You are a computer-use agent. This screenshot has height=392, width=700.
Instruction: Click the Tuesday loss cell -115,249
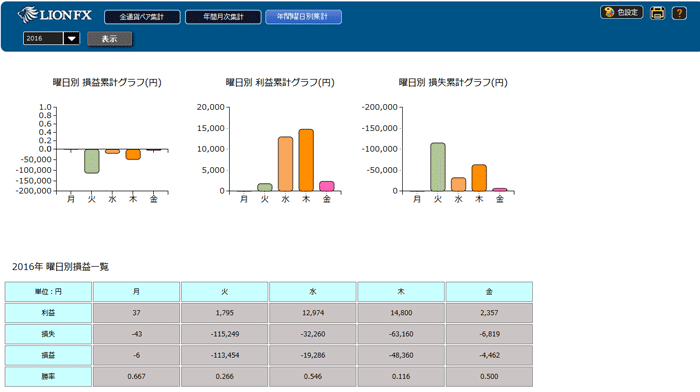(x=225, y=334)
